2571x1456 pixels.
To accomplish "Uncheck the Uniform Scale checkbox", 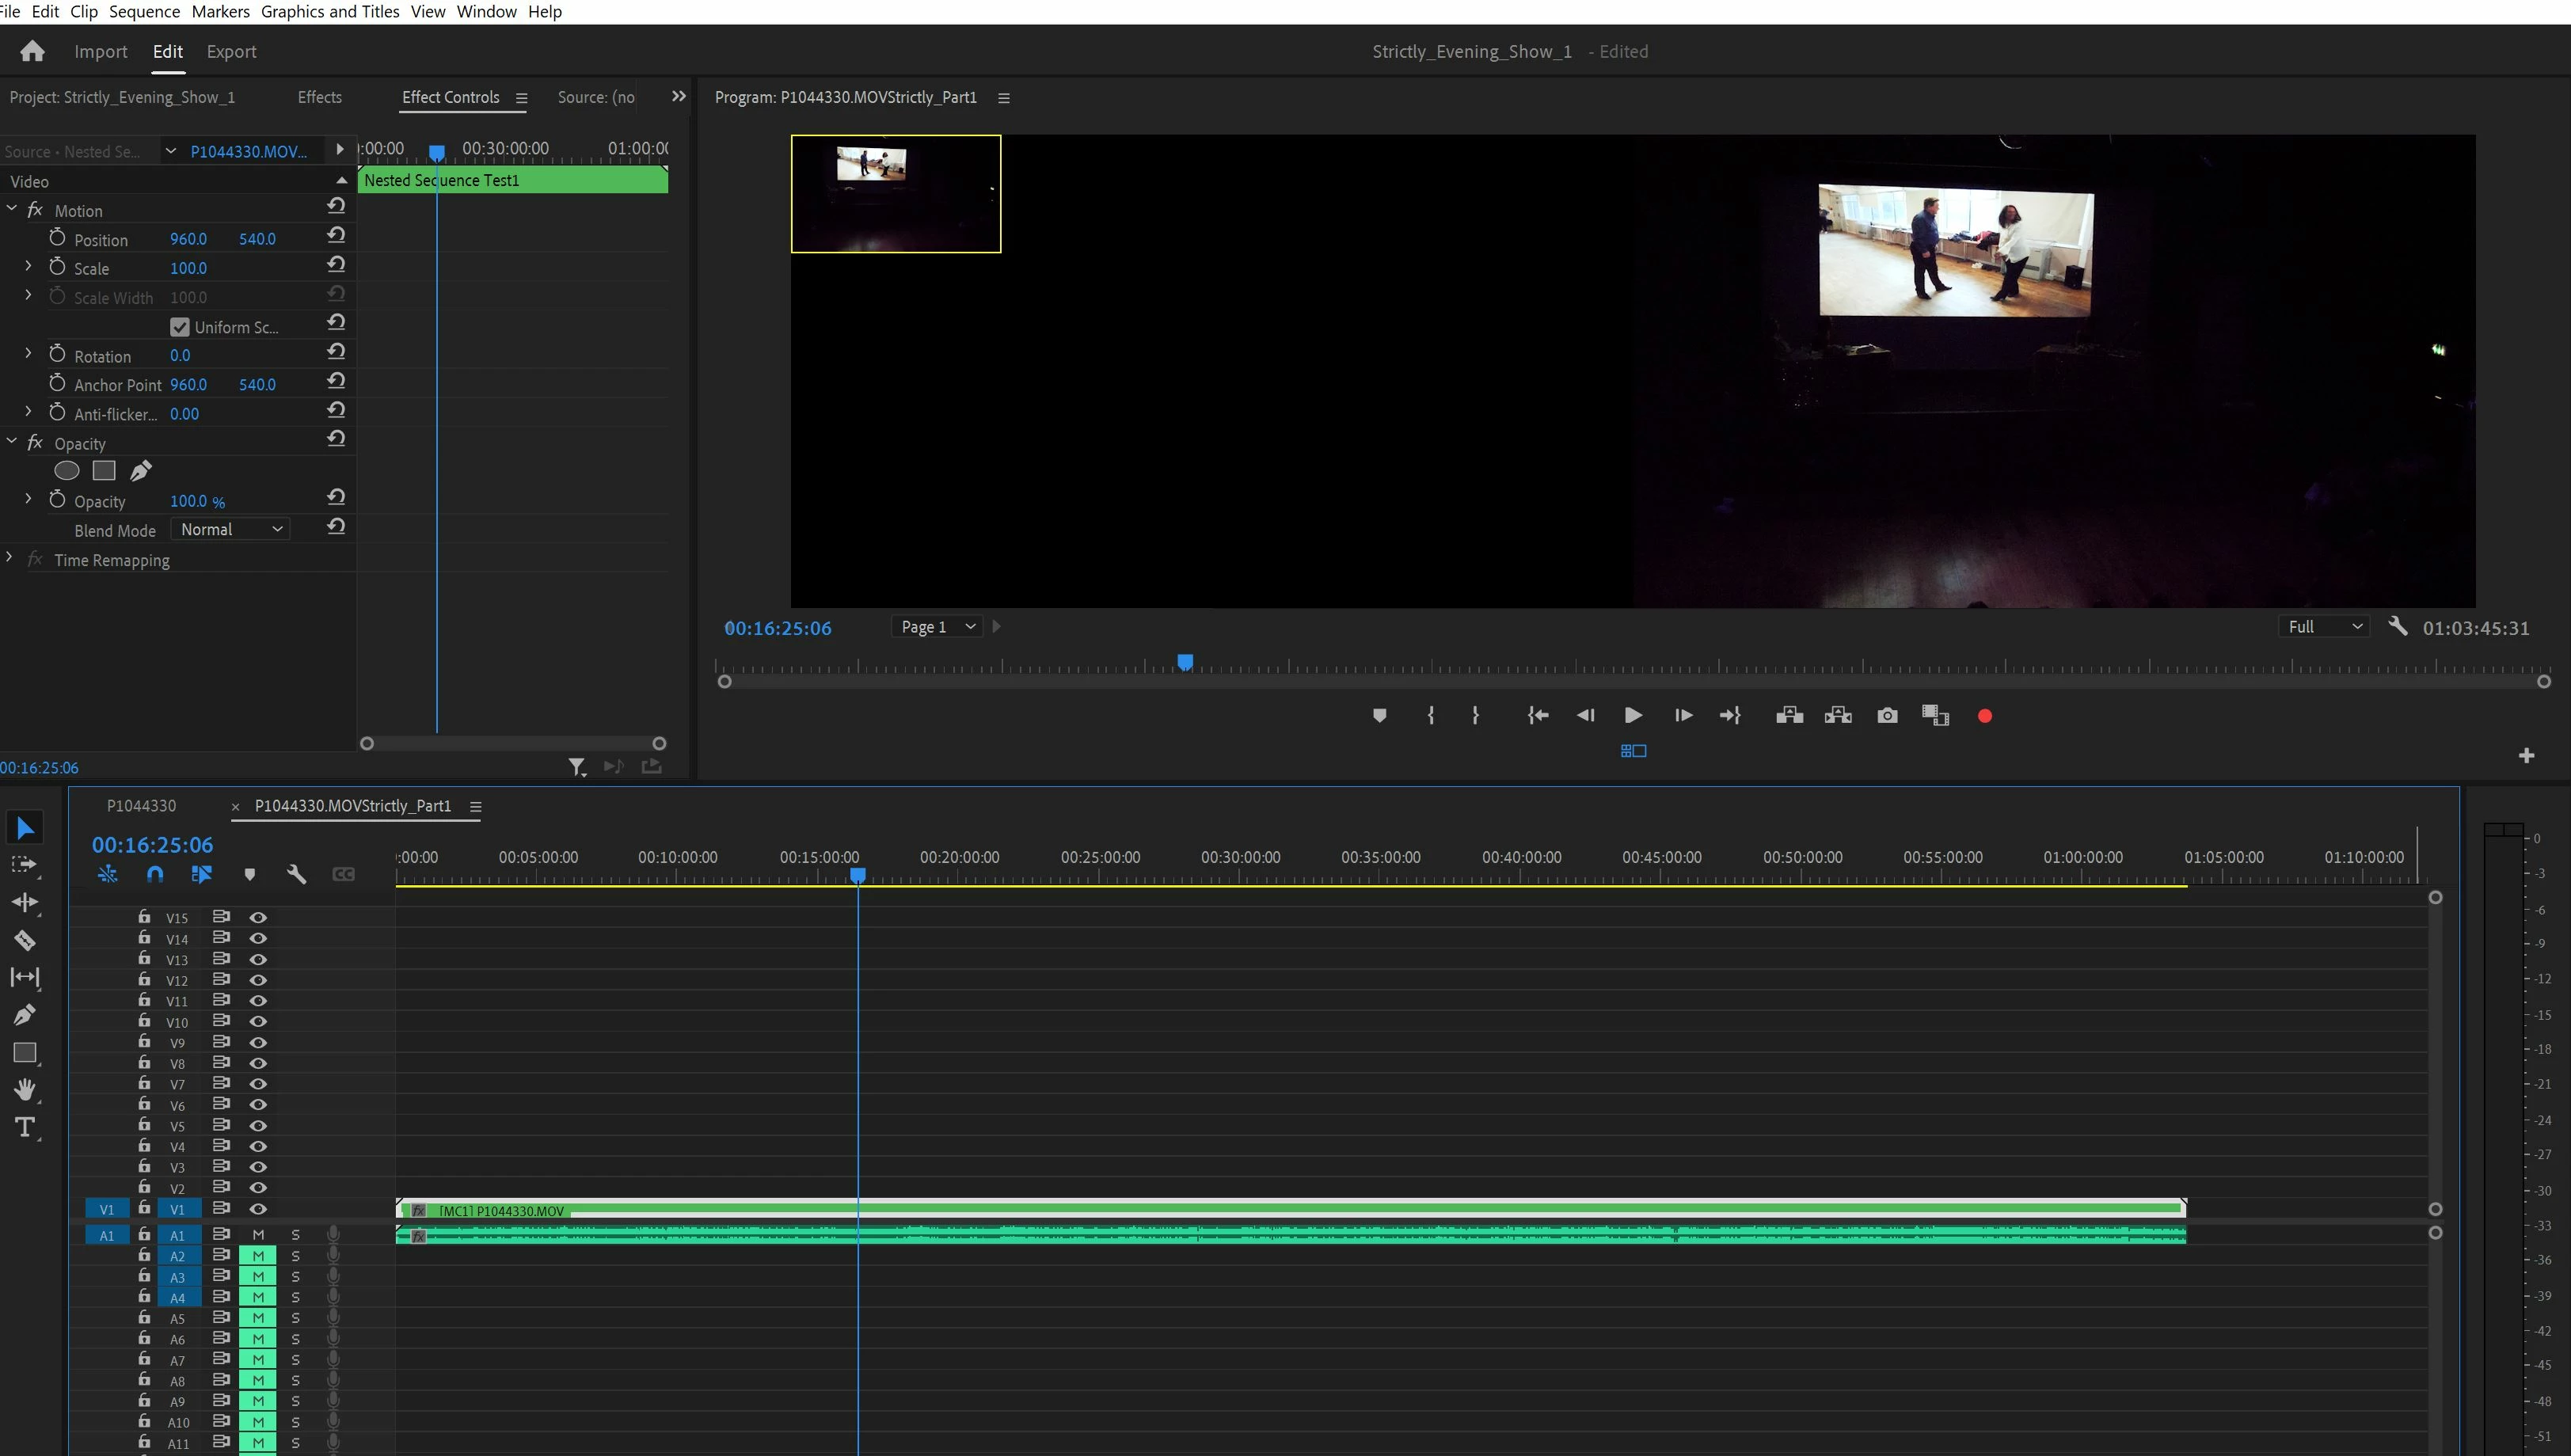I will tap(180, 327).
